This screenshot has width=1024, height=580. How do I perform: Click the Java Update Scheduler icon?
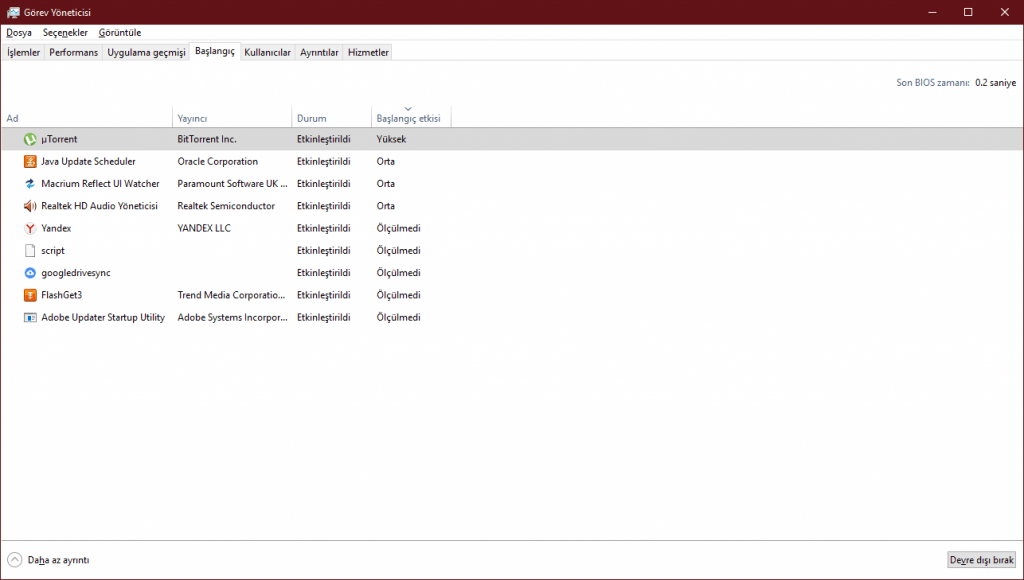30,161
